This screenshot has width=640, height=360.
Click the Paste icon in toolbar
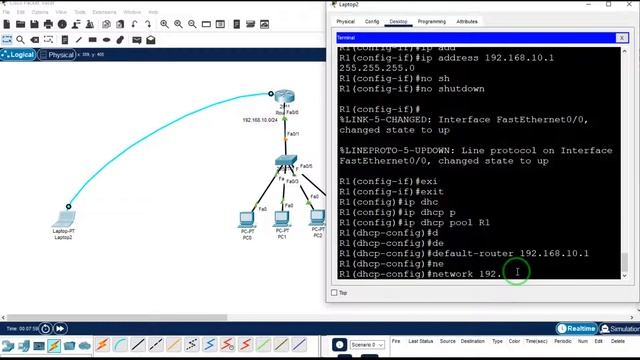pos(120,24)
